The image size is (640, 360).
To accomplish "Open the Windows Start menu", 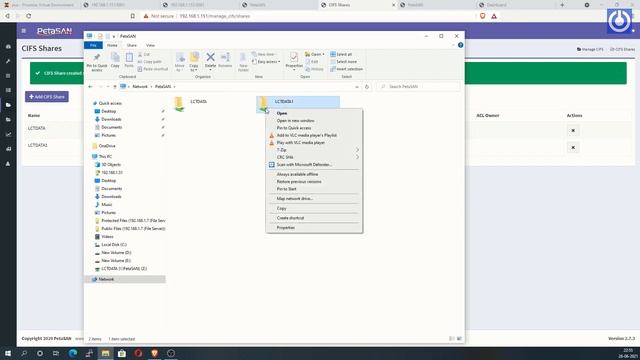I will click(x=8, y=353).
